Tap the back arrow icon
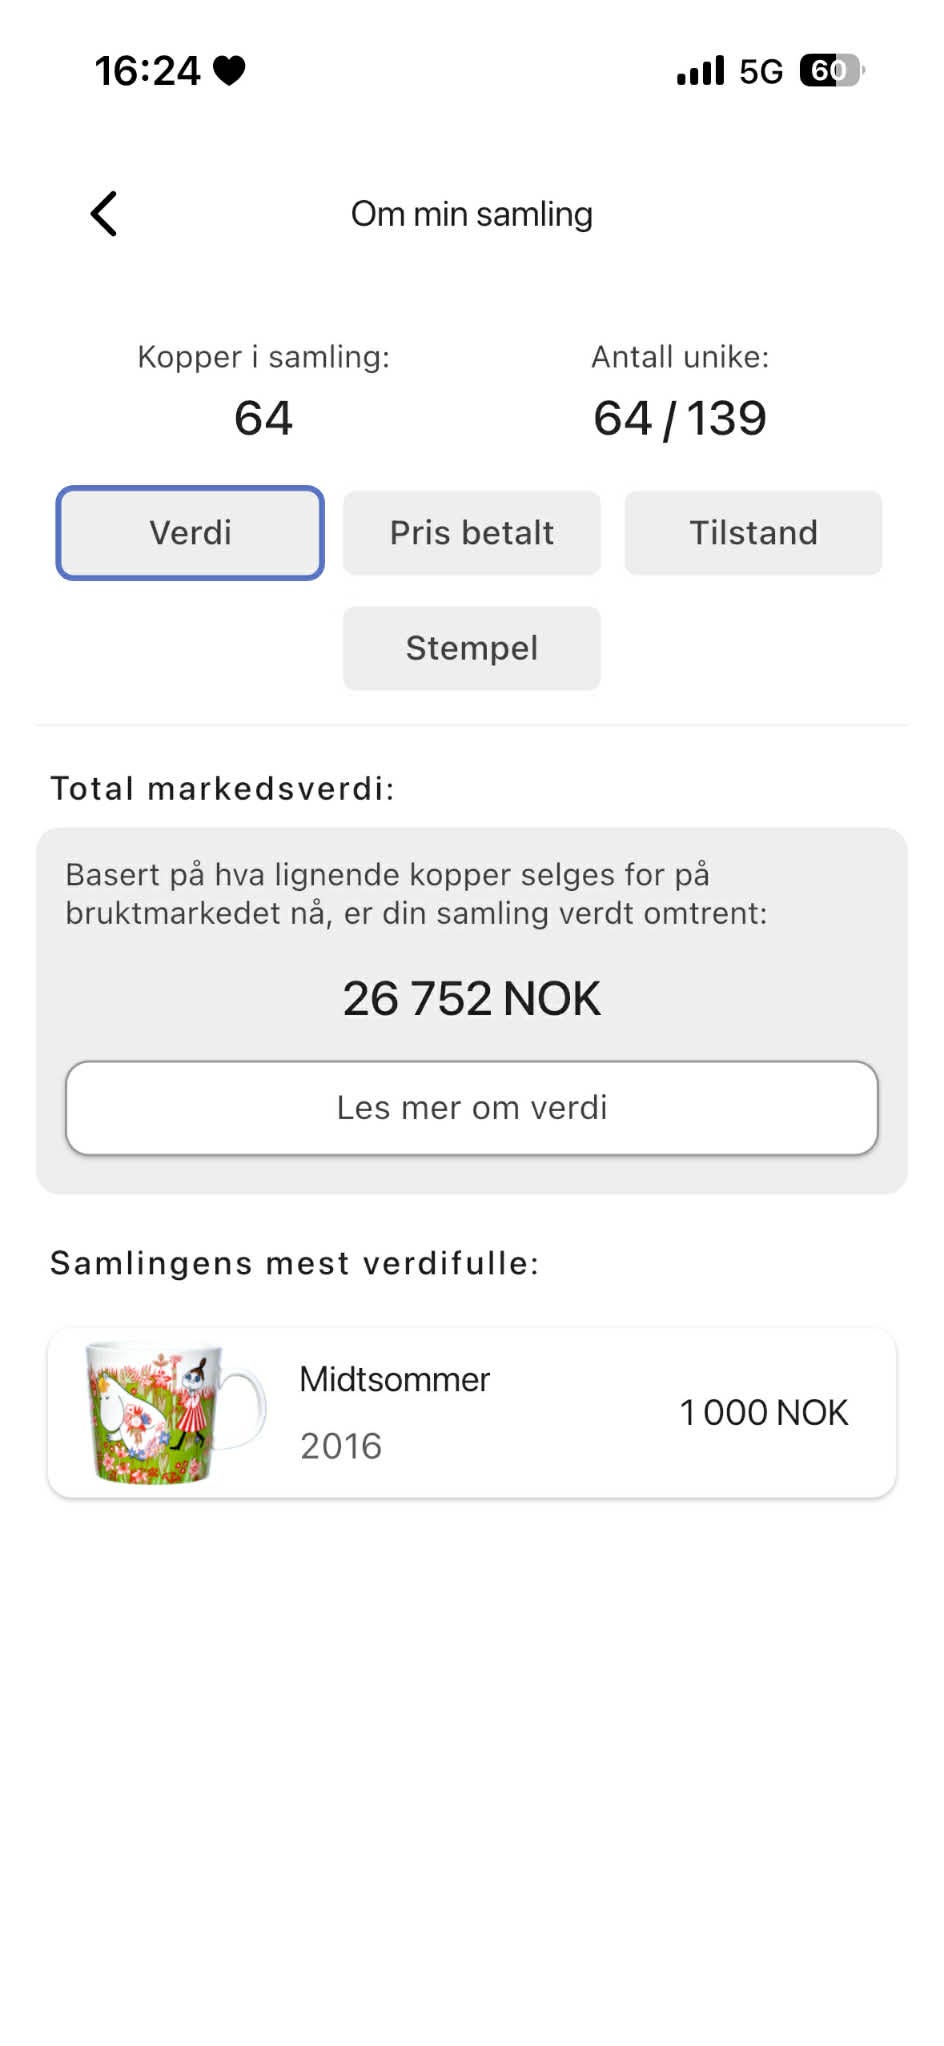This screenshot has height=2046, width=944. [x=104, y=213]
